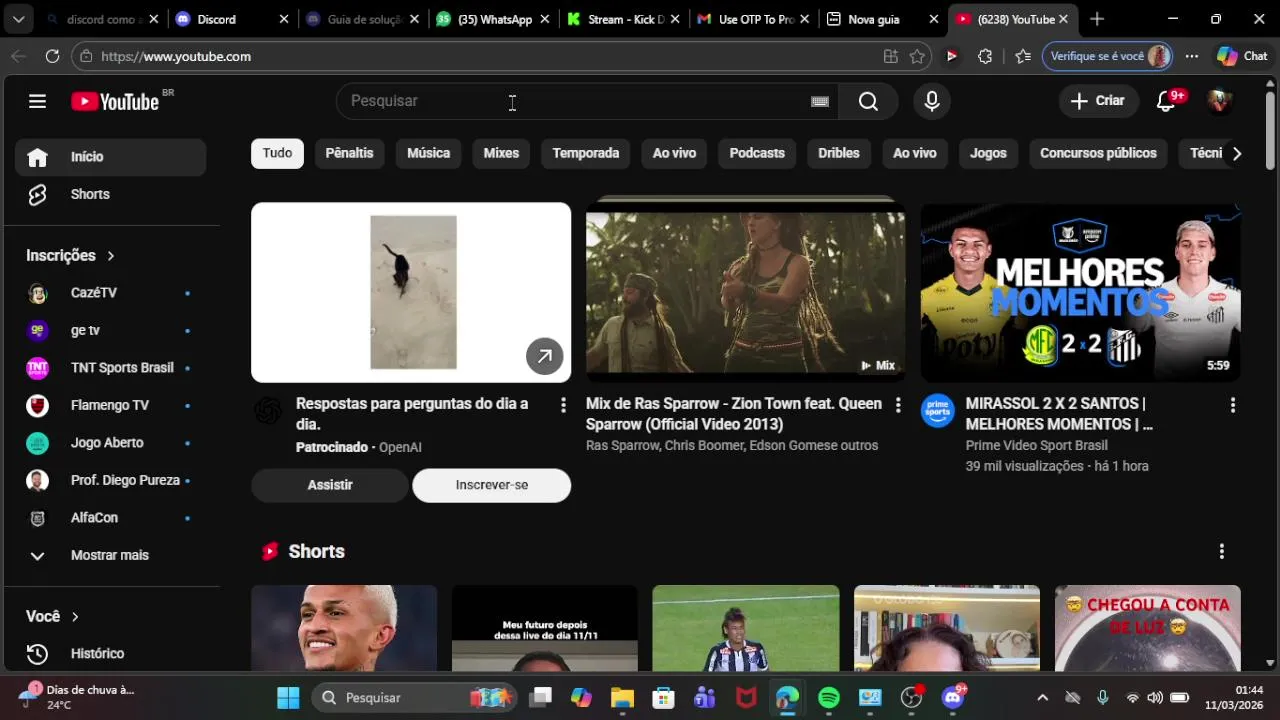Open the Shorts shelf options menu

(x=1221, y=551)
